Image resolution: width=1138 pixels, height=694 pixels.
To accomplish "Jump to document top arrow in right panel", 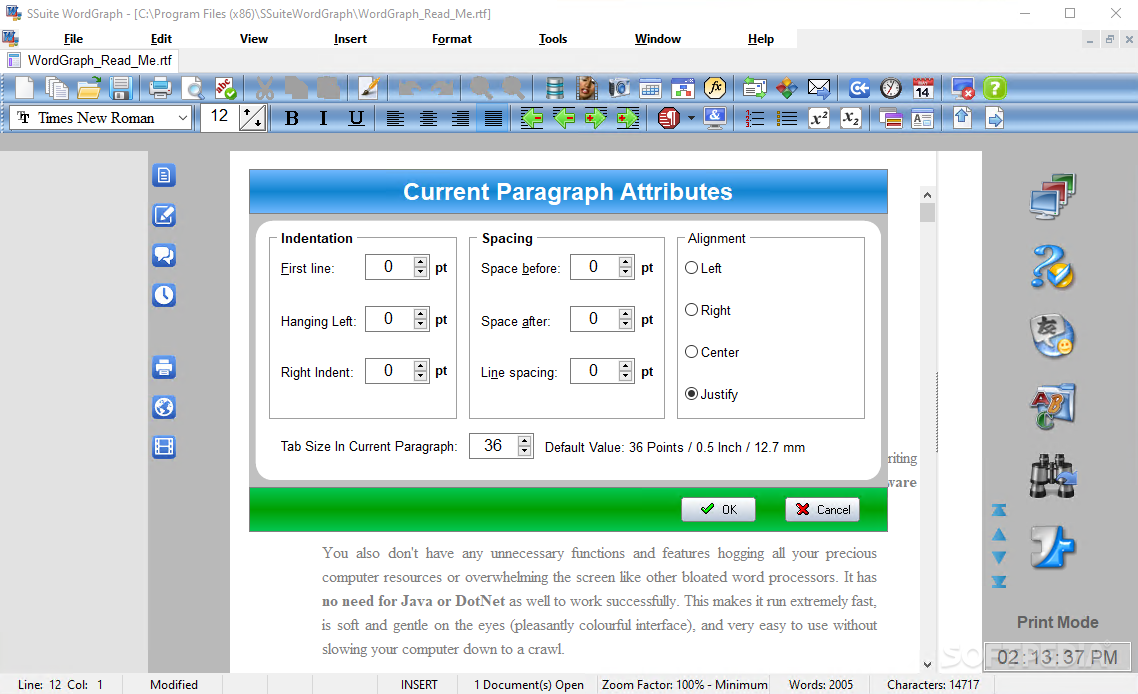I will pyautogui.click(x=999, y=510).
